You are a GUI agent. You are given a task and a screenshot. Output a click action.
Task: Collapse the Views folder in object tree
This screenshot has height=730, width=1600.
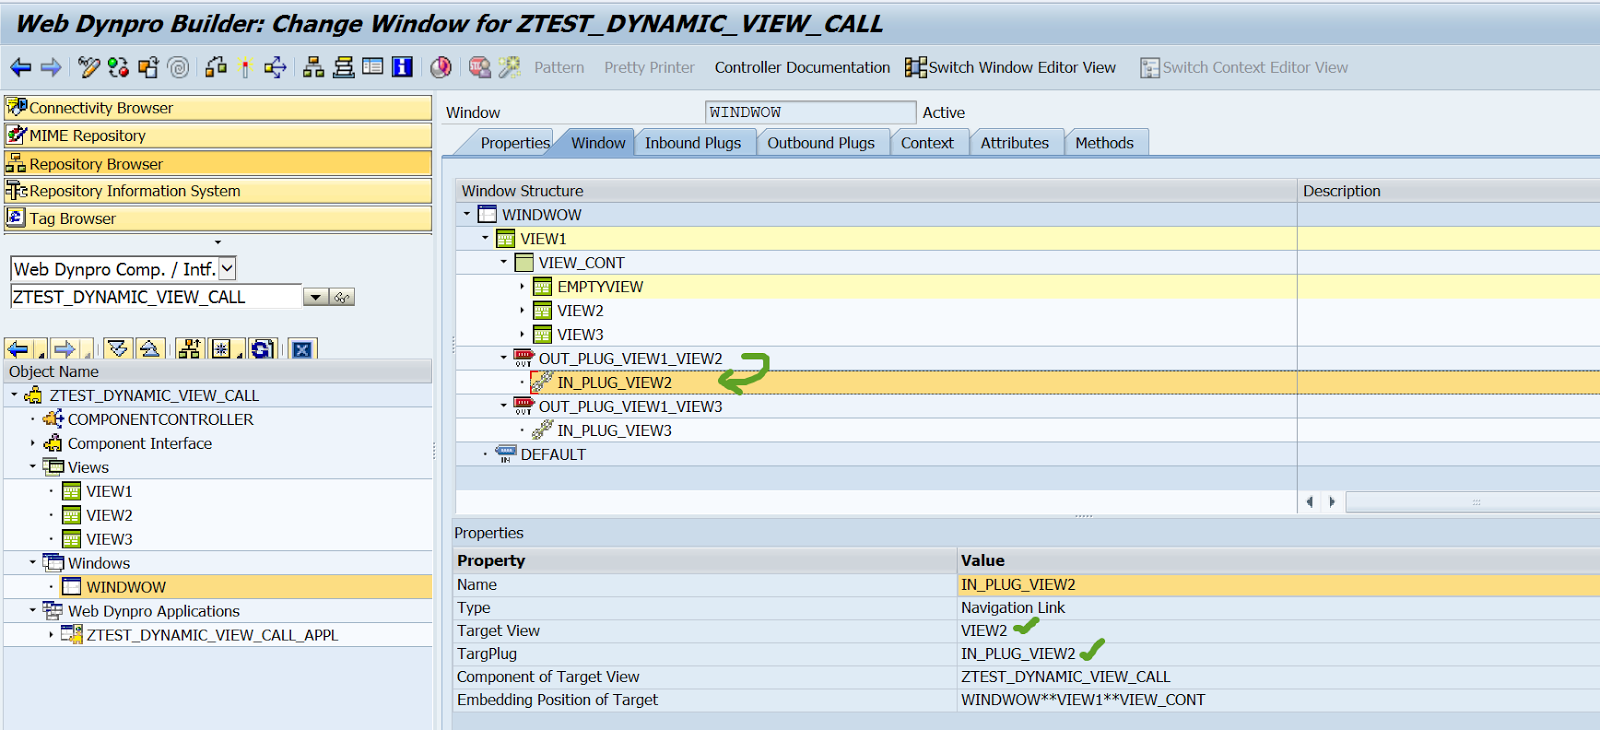pos(33,467)
